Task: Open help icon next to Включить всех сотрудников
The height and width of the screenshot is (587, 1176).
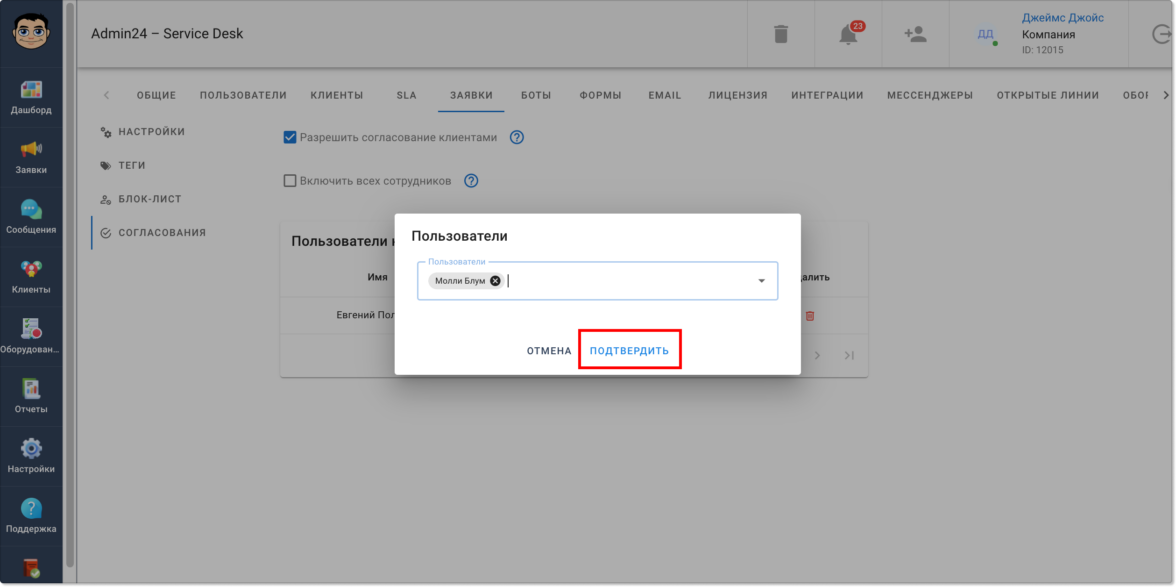Action: [471, 181]
